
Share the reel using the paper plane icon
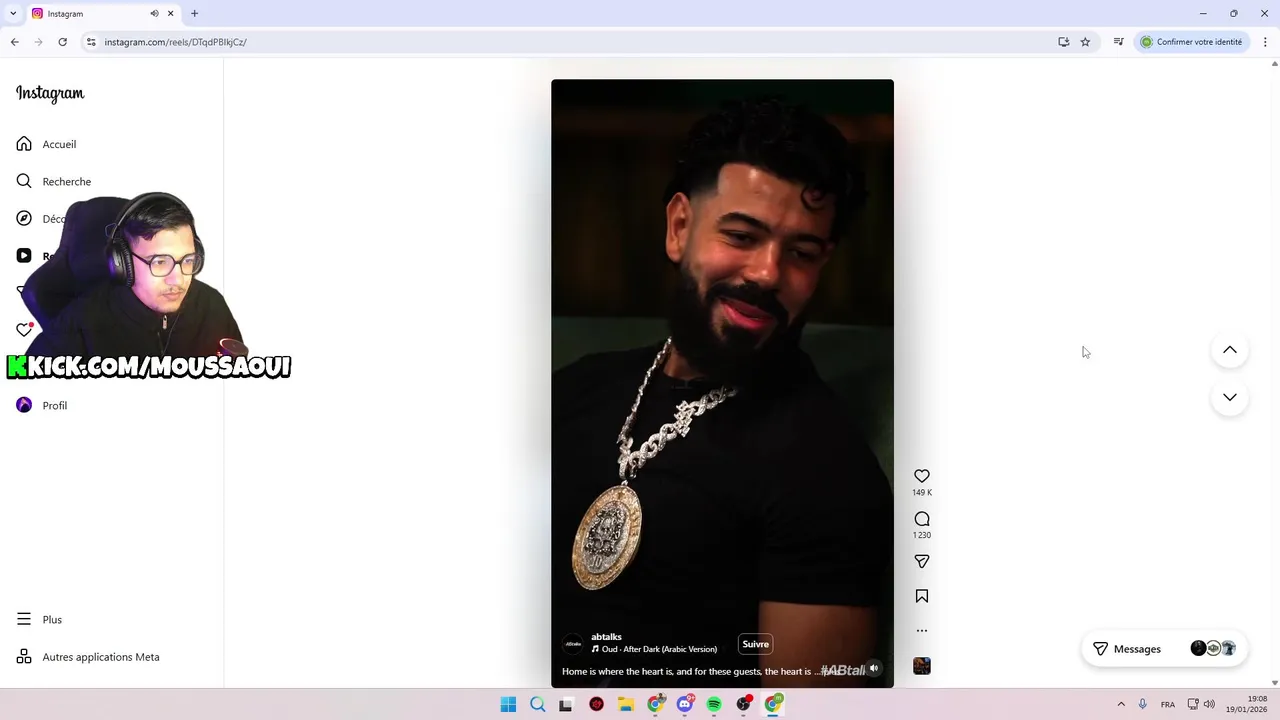(922, 562)
